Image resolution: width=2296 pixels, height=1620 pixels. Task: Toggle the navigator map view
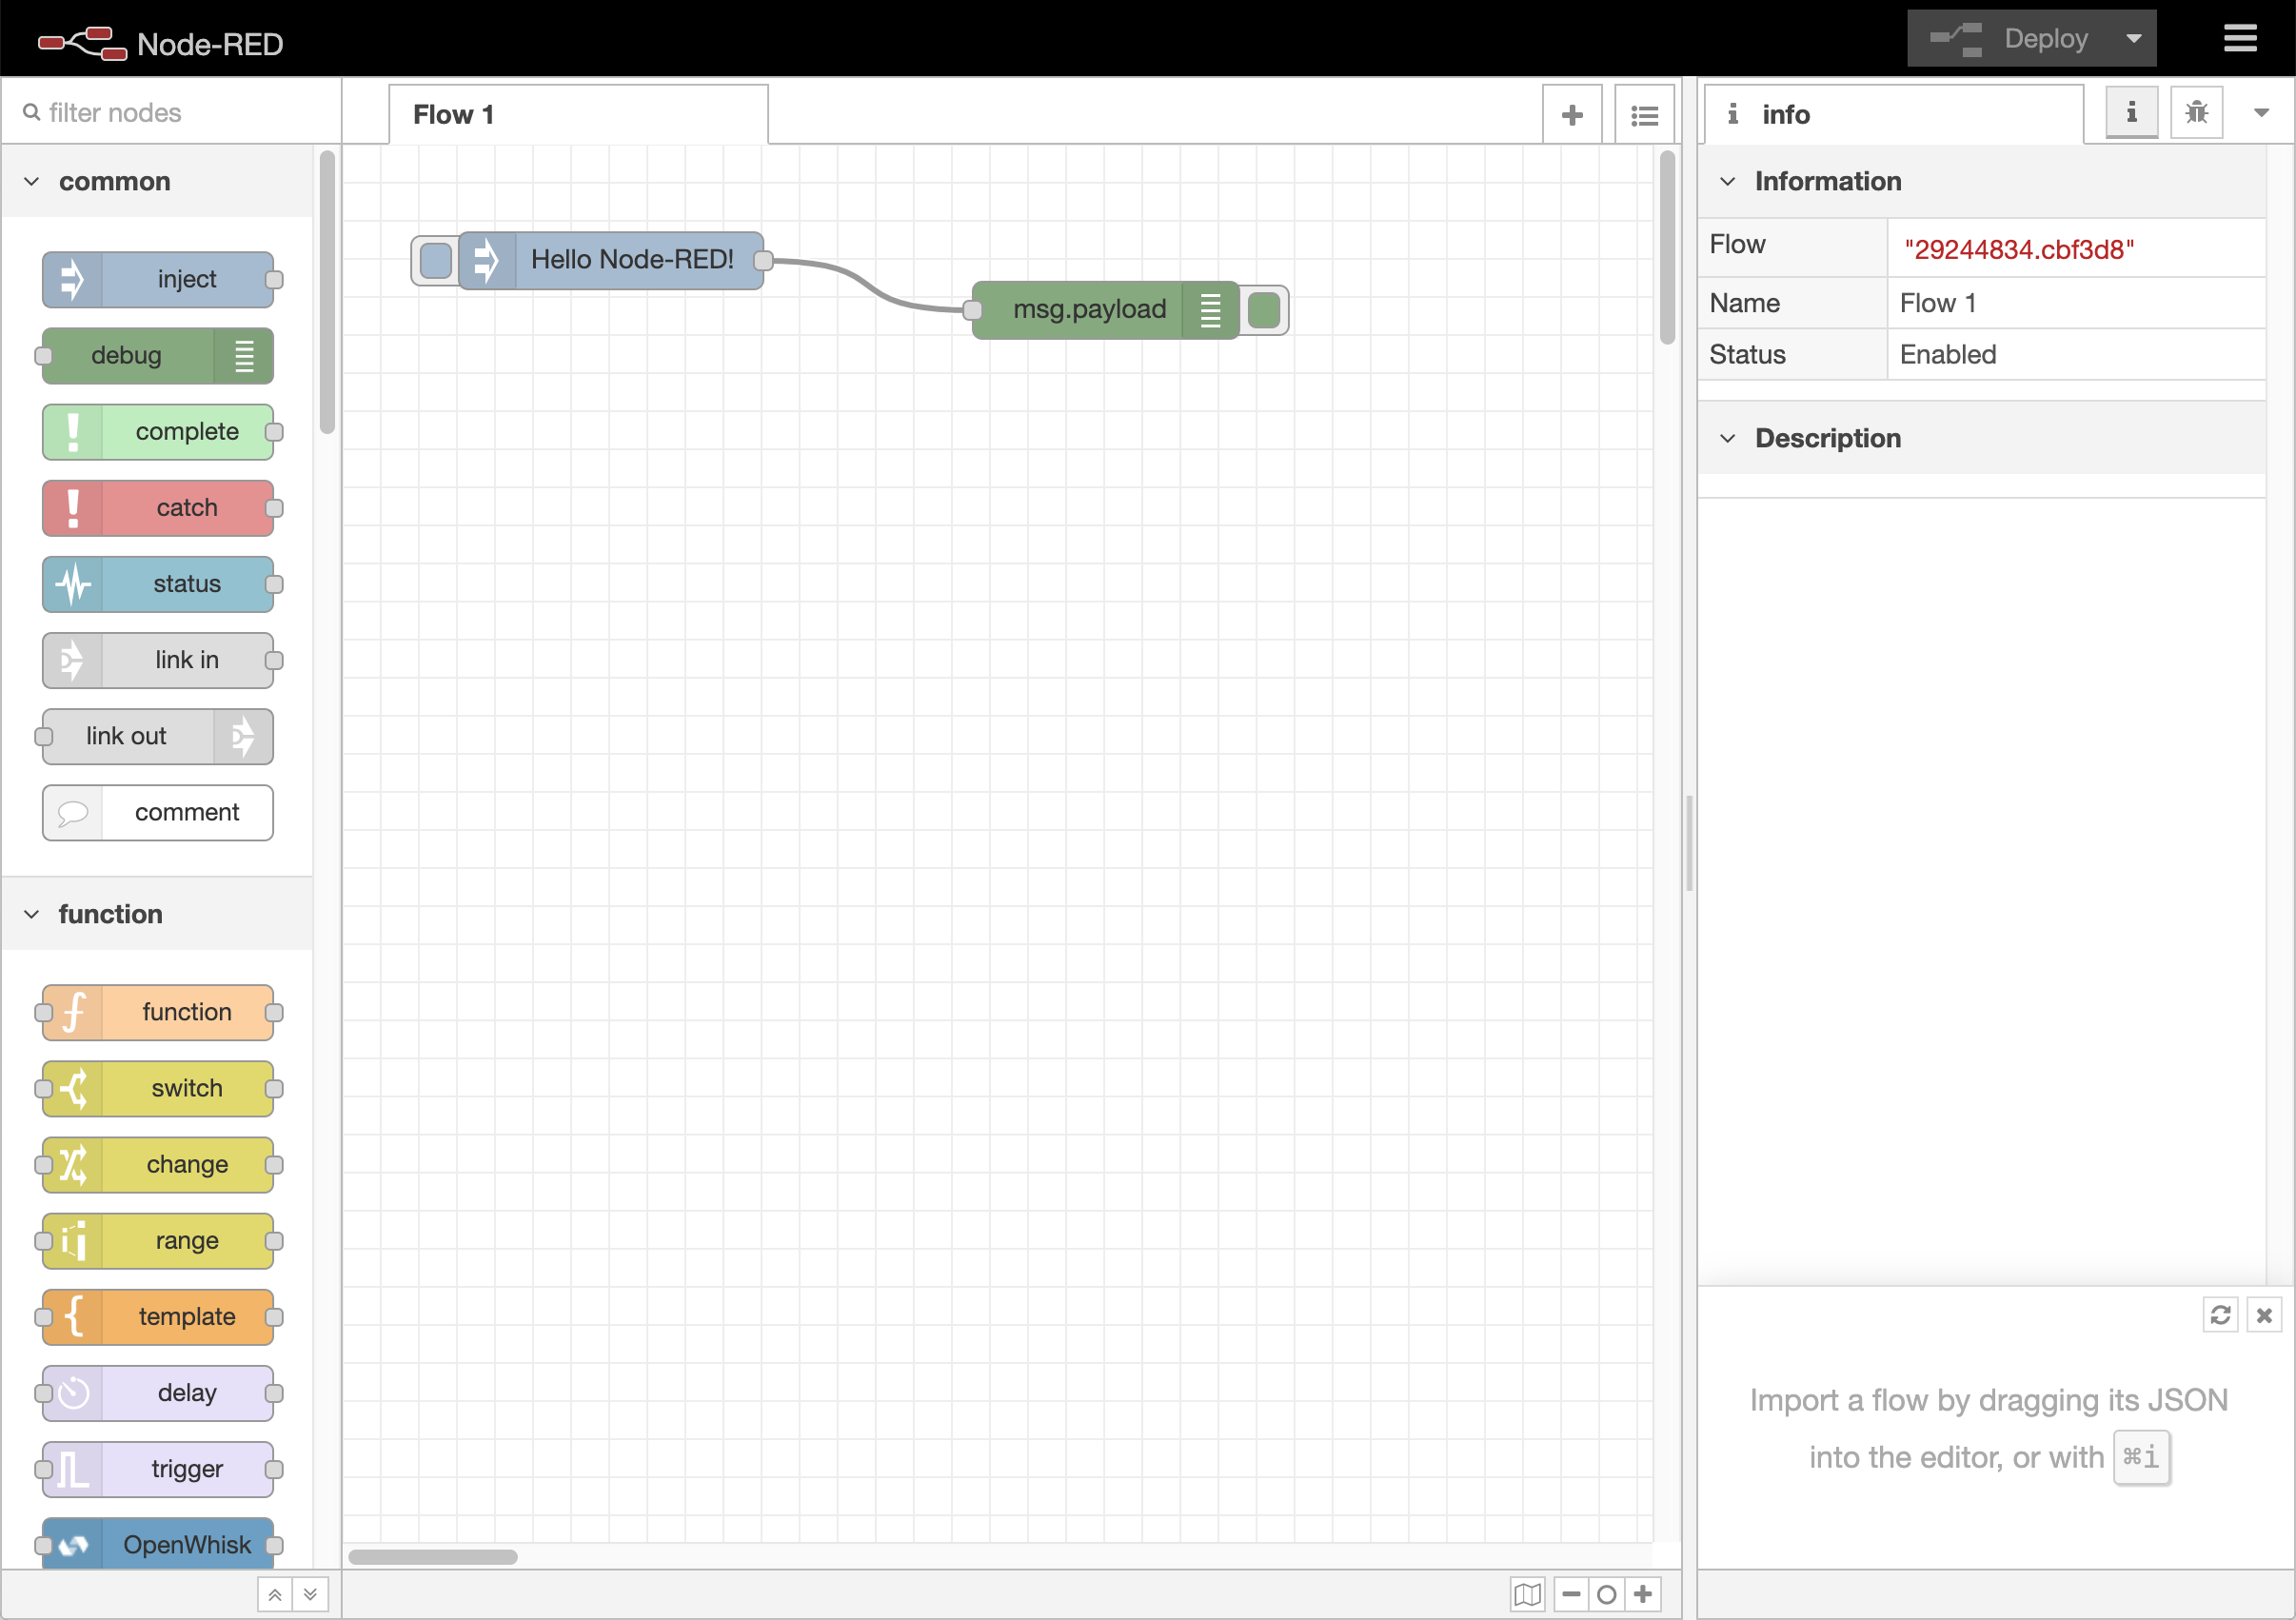tap(1527, 1594)
